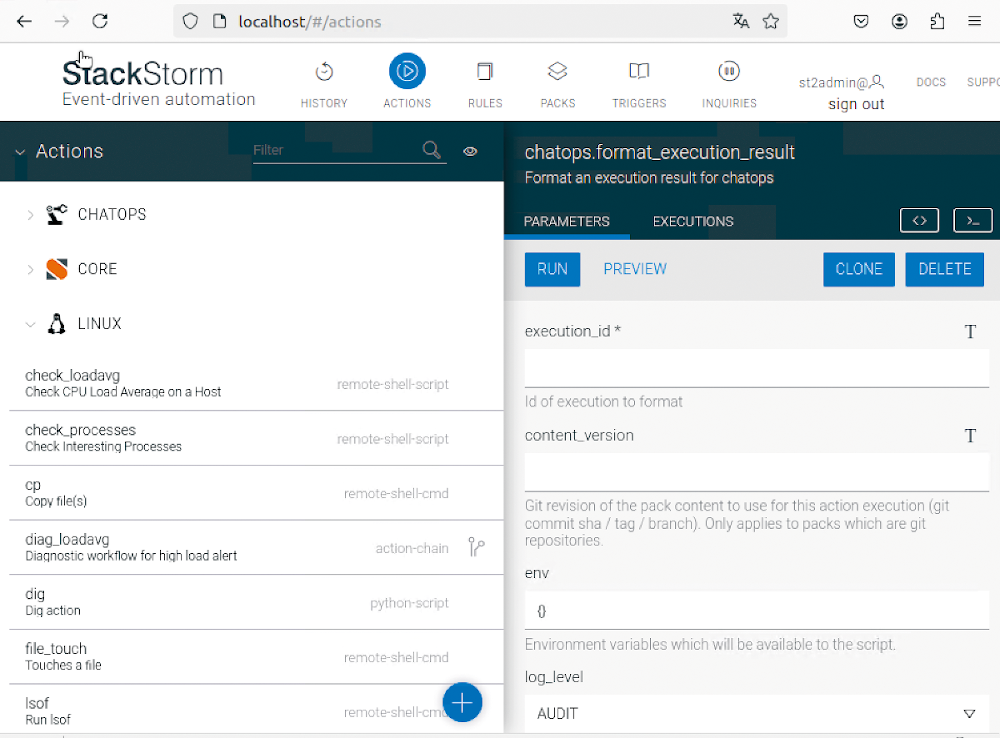Collapse the Actions panel chevron
The height and width of the screenshot is (738, 1000).
click(20, 152)
